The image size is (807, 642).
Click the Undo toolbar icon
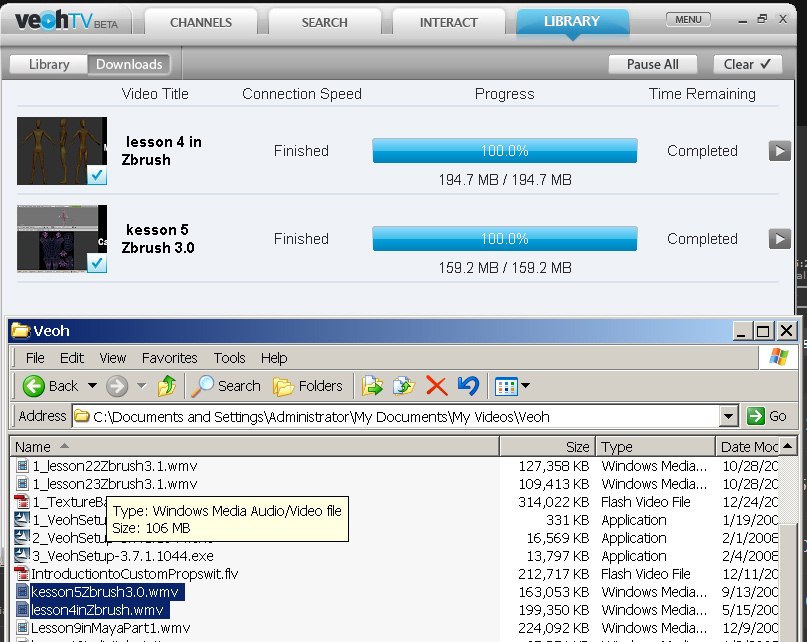[x=468, y=386]
